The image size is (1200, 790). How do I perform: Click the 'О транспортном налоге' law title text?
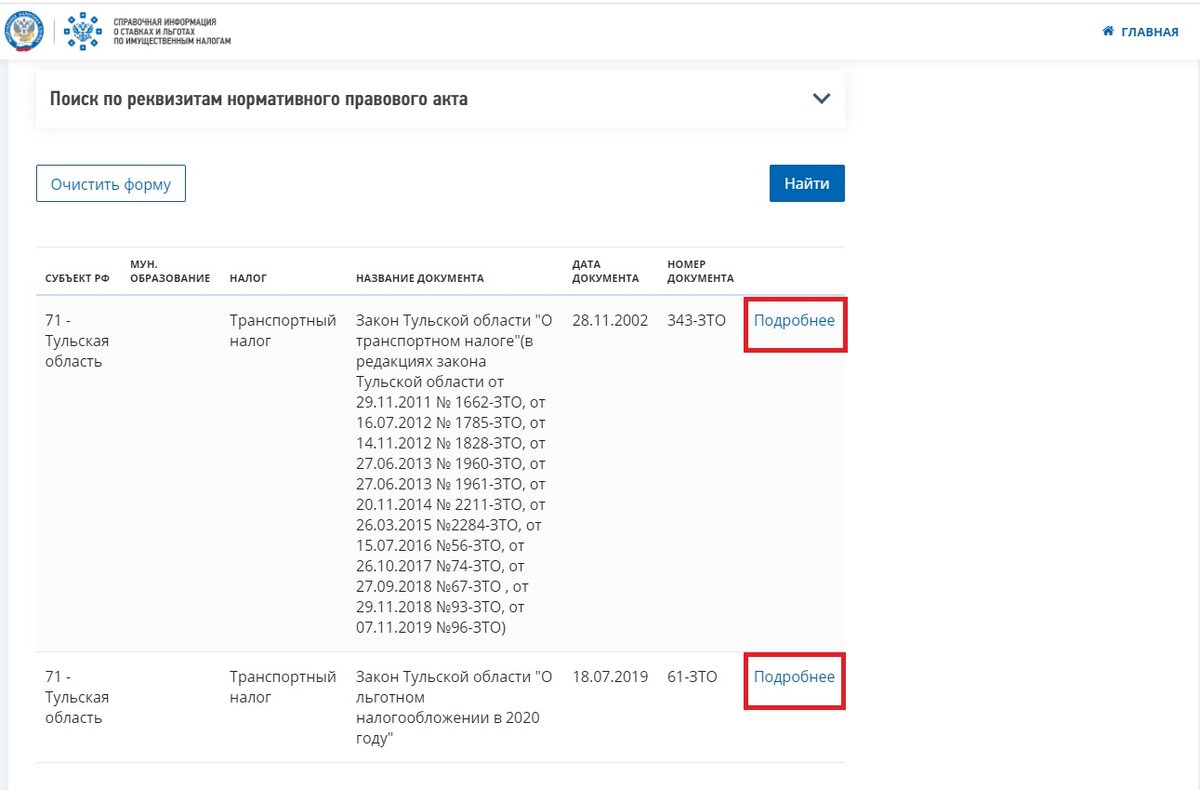click(x=453, y=473)
